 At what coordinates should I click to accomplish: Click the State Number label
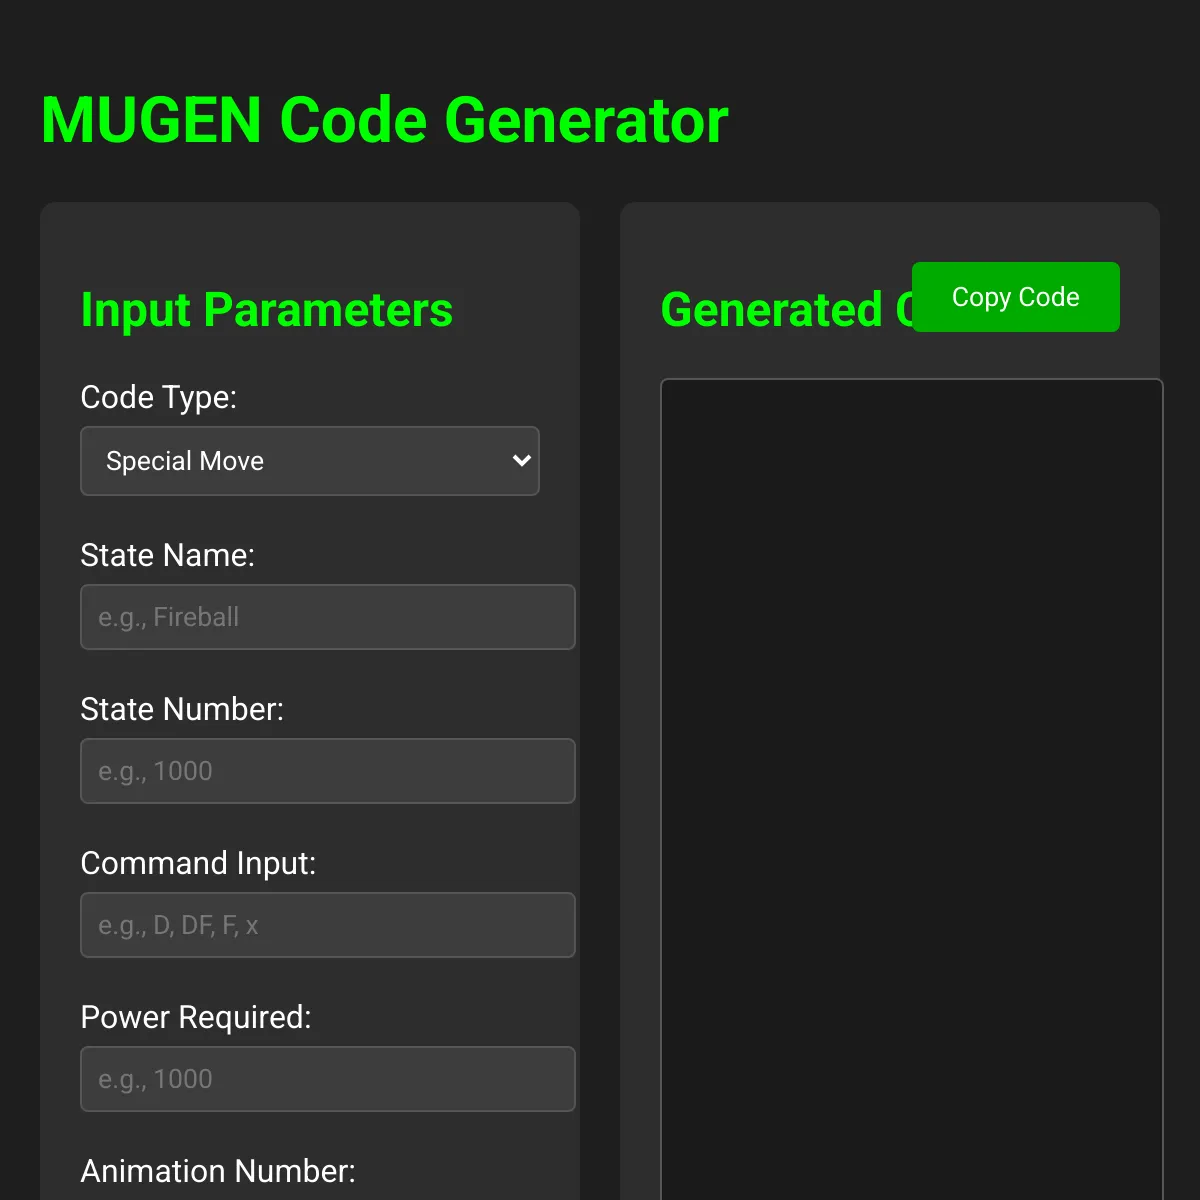(182, 709)
